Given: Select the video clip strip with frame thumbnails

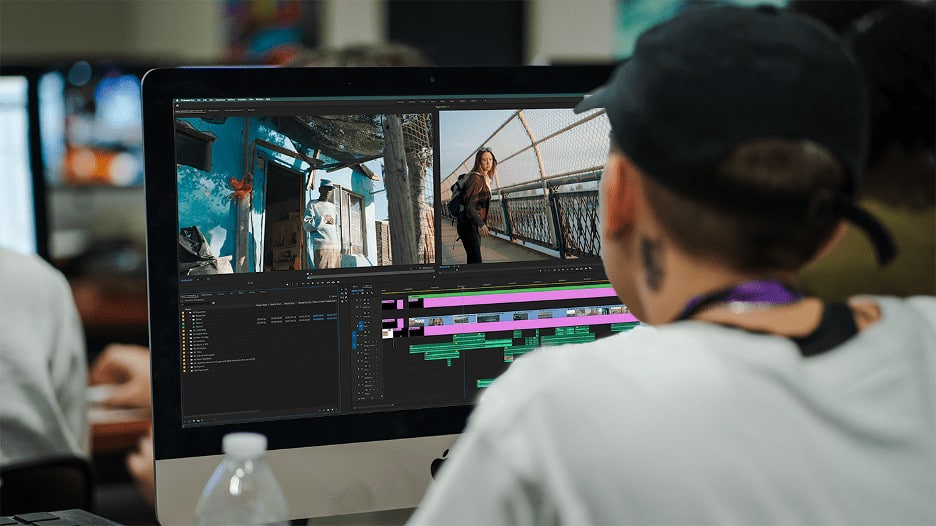Looking at the screenshot, I should [518, 316].
